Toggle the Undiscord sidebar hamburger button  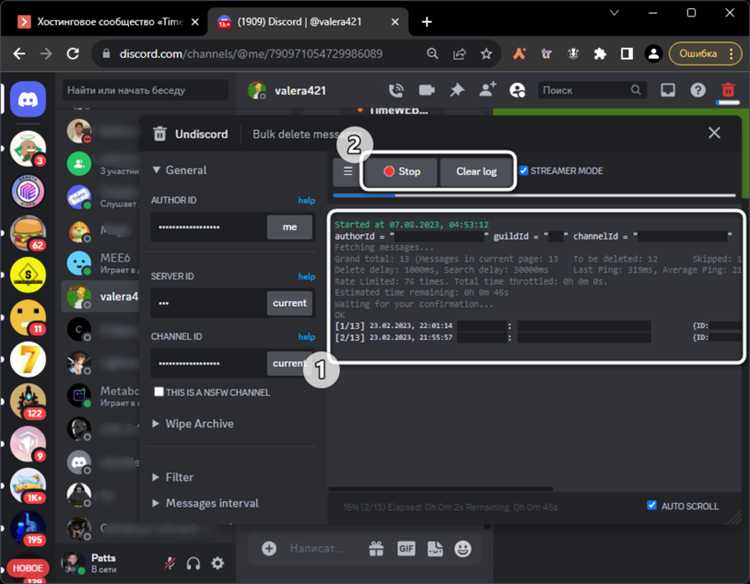pyautogui.click(x=348, y=171)
